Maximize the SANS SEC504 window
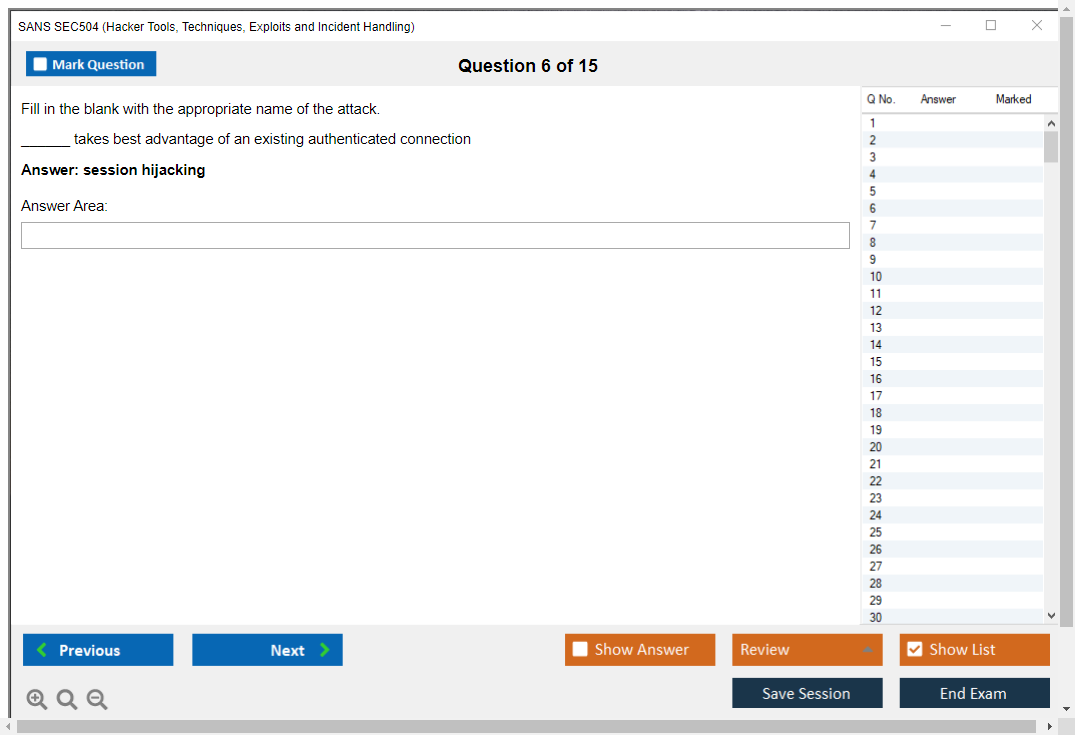This screenshot has width=1075, height=735. (x=991, y=26)
